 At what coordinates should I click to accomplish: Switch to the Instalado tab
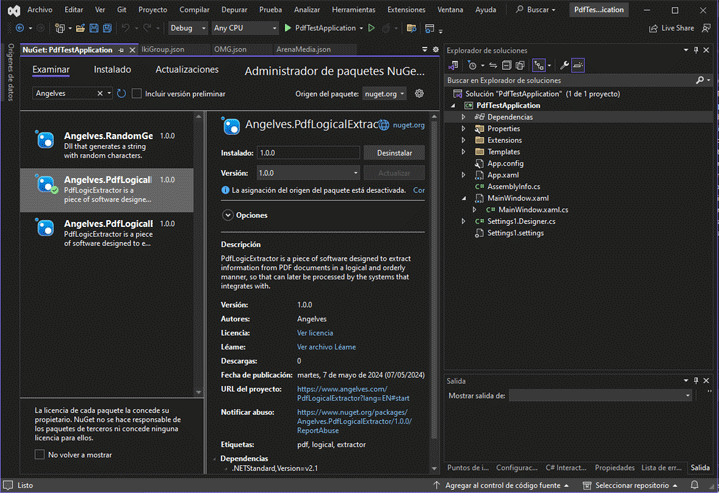pyautogui.click(x=112, y=70)
